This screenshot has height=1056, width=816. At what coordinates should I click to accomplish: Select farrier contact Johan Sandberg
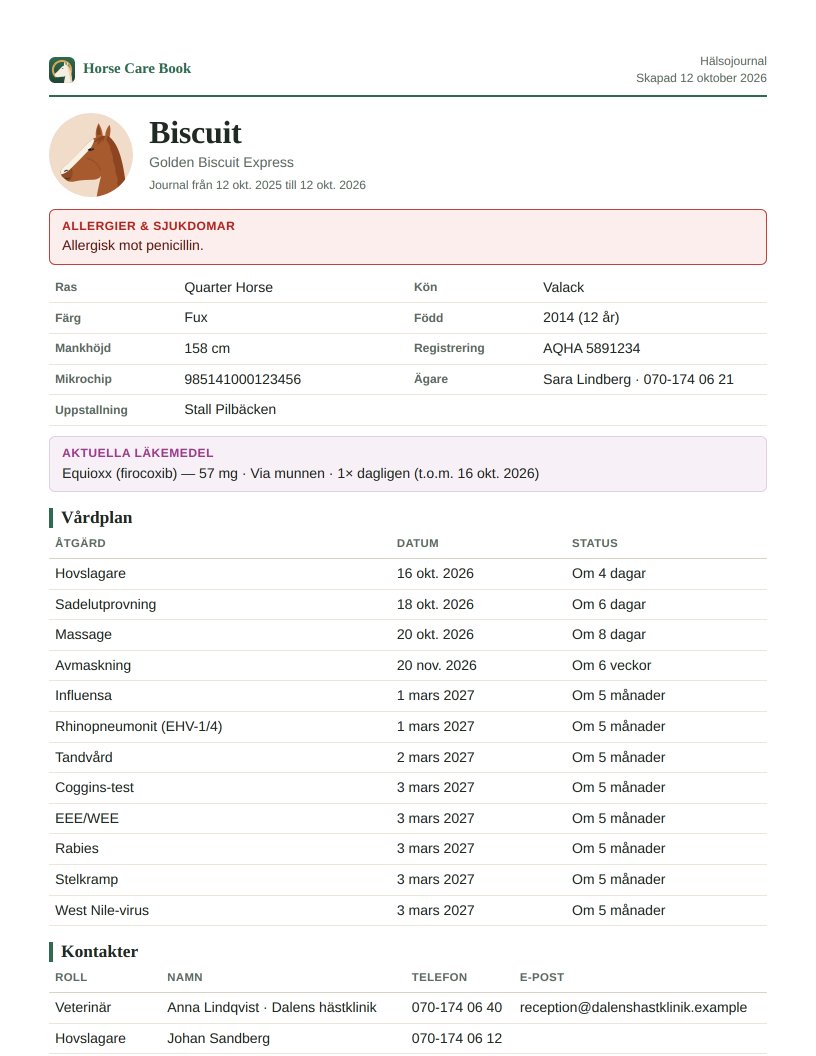(x=218, y=1038)
